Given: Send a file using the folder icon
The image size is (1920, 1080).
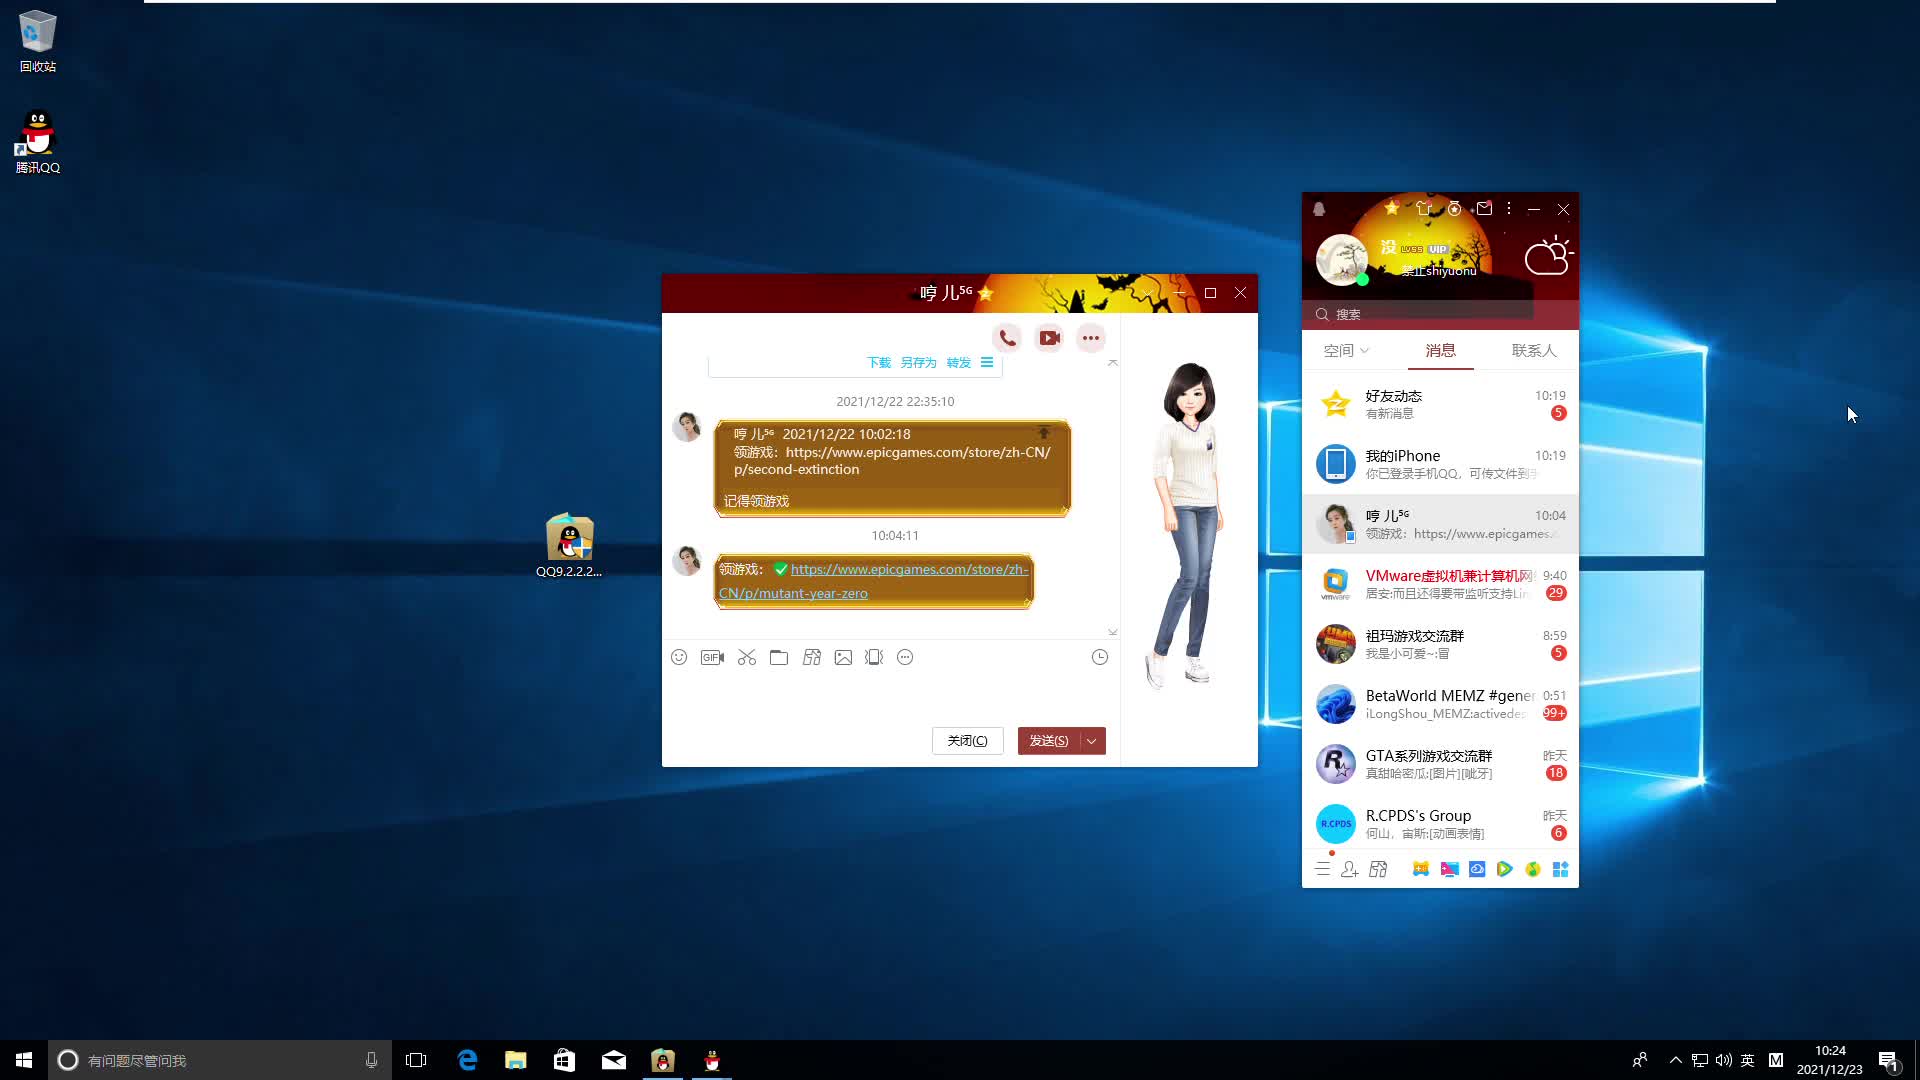Looking at the screenshot, I should click(779, 657).
